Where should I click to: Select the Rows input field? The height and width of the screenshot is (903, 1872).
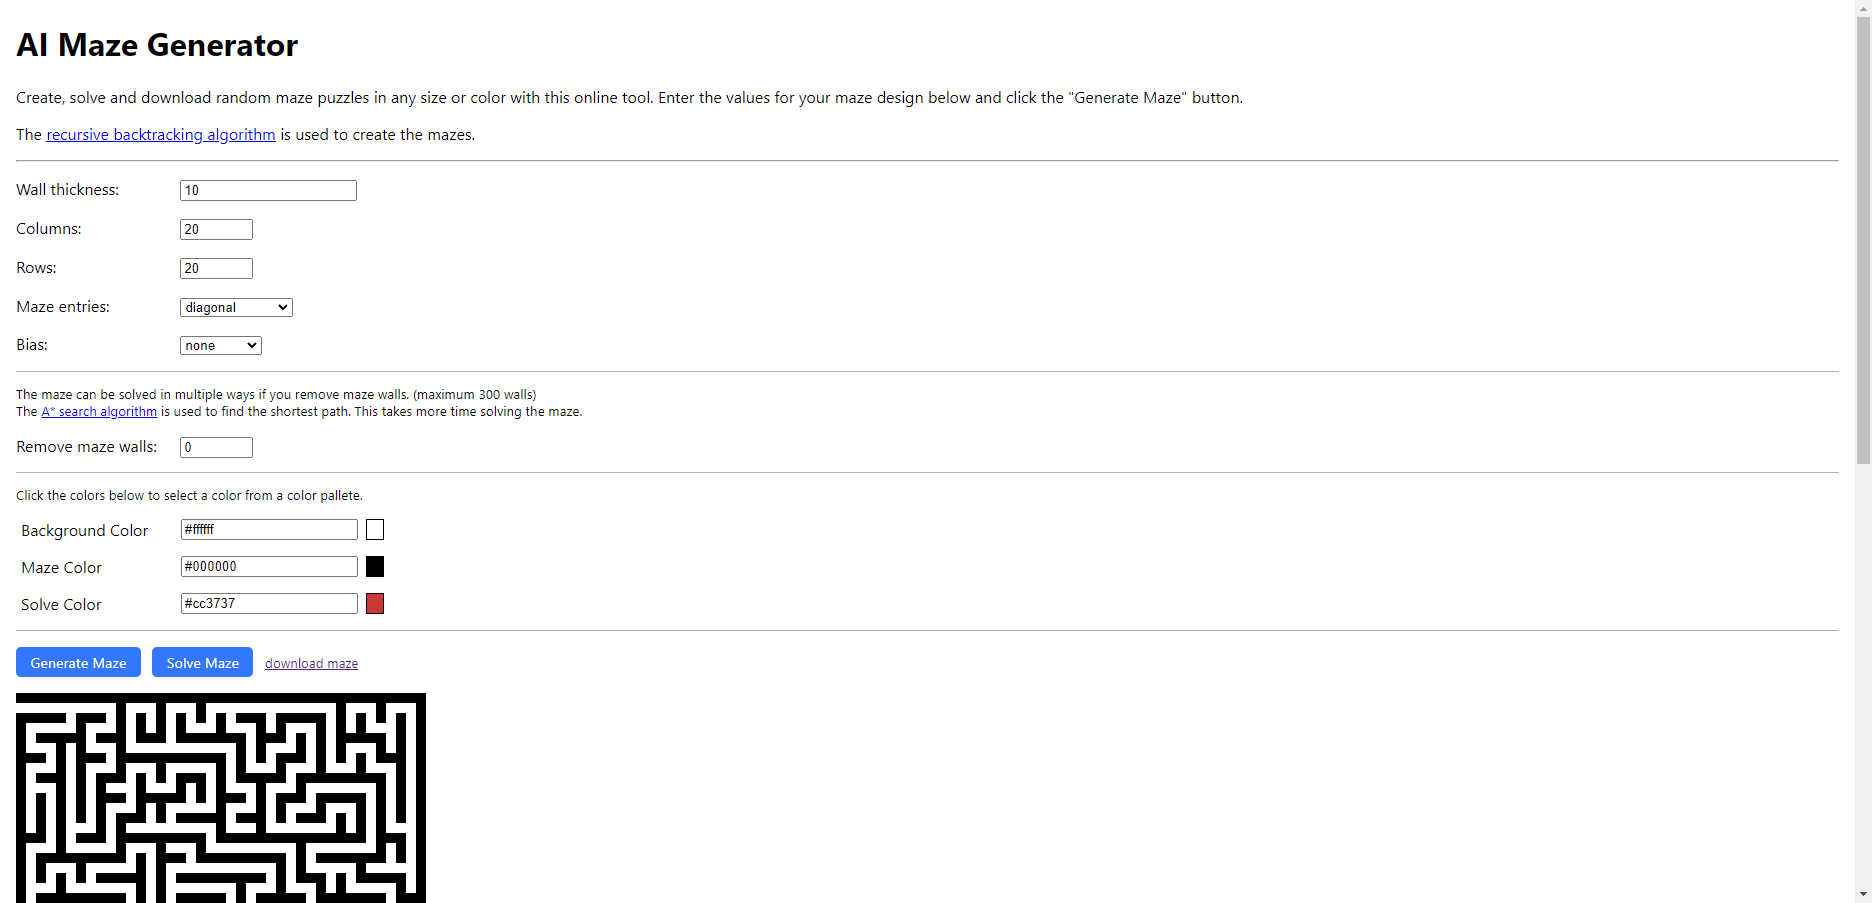(216, 269)
